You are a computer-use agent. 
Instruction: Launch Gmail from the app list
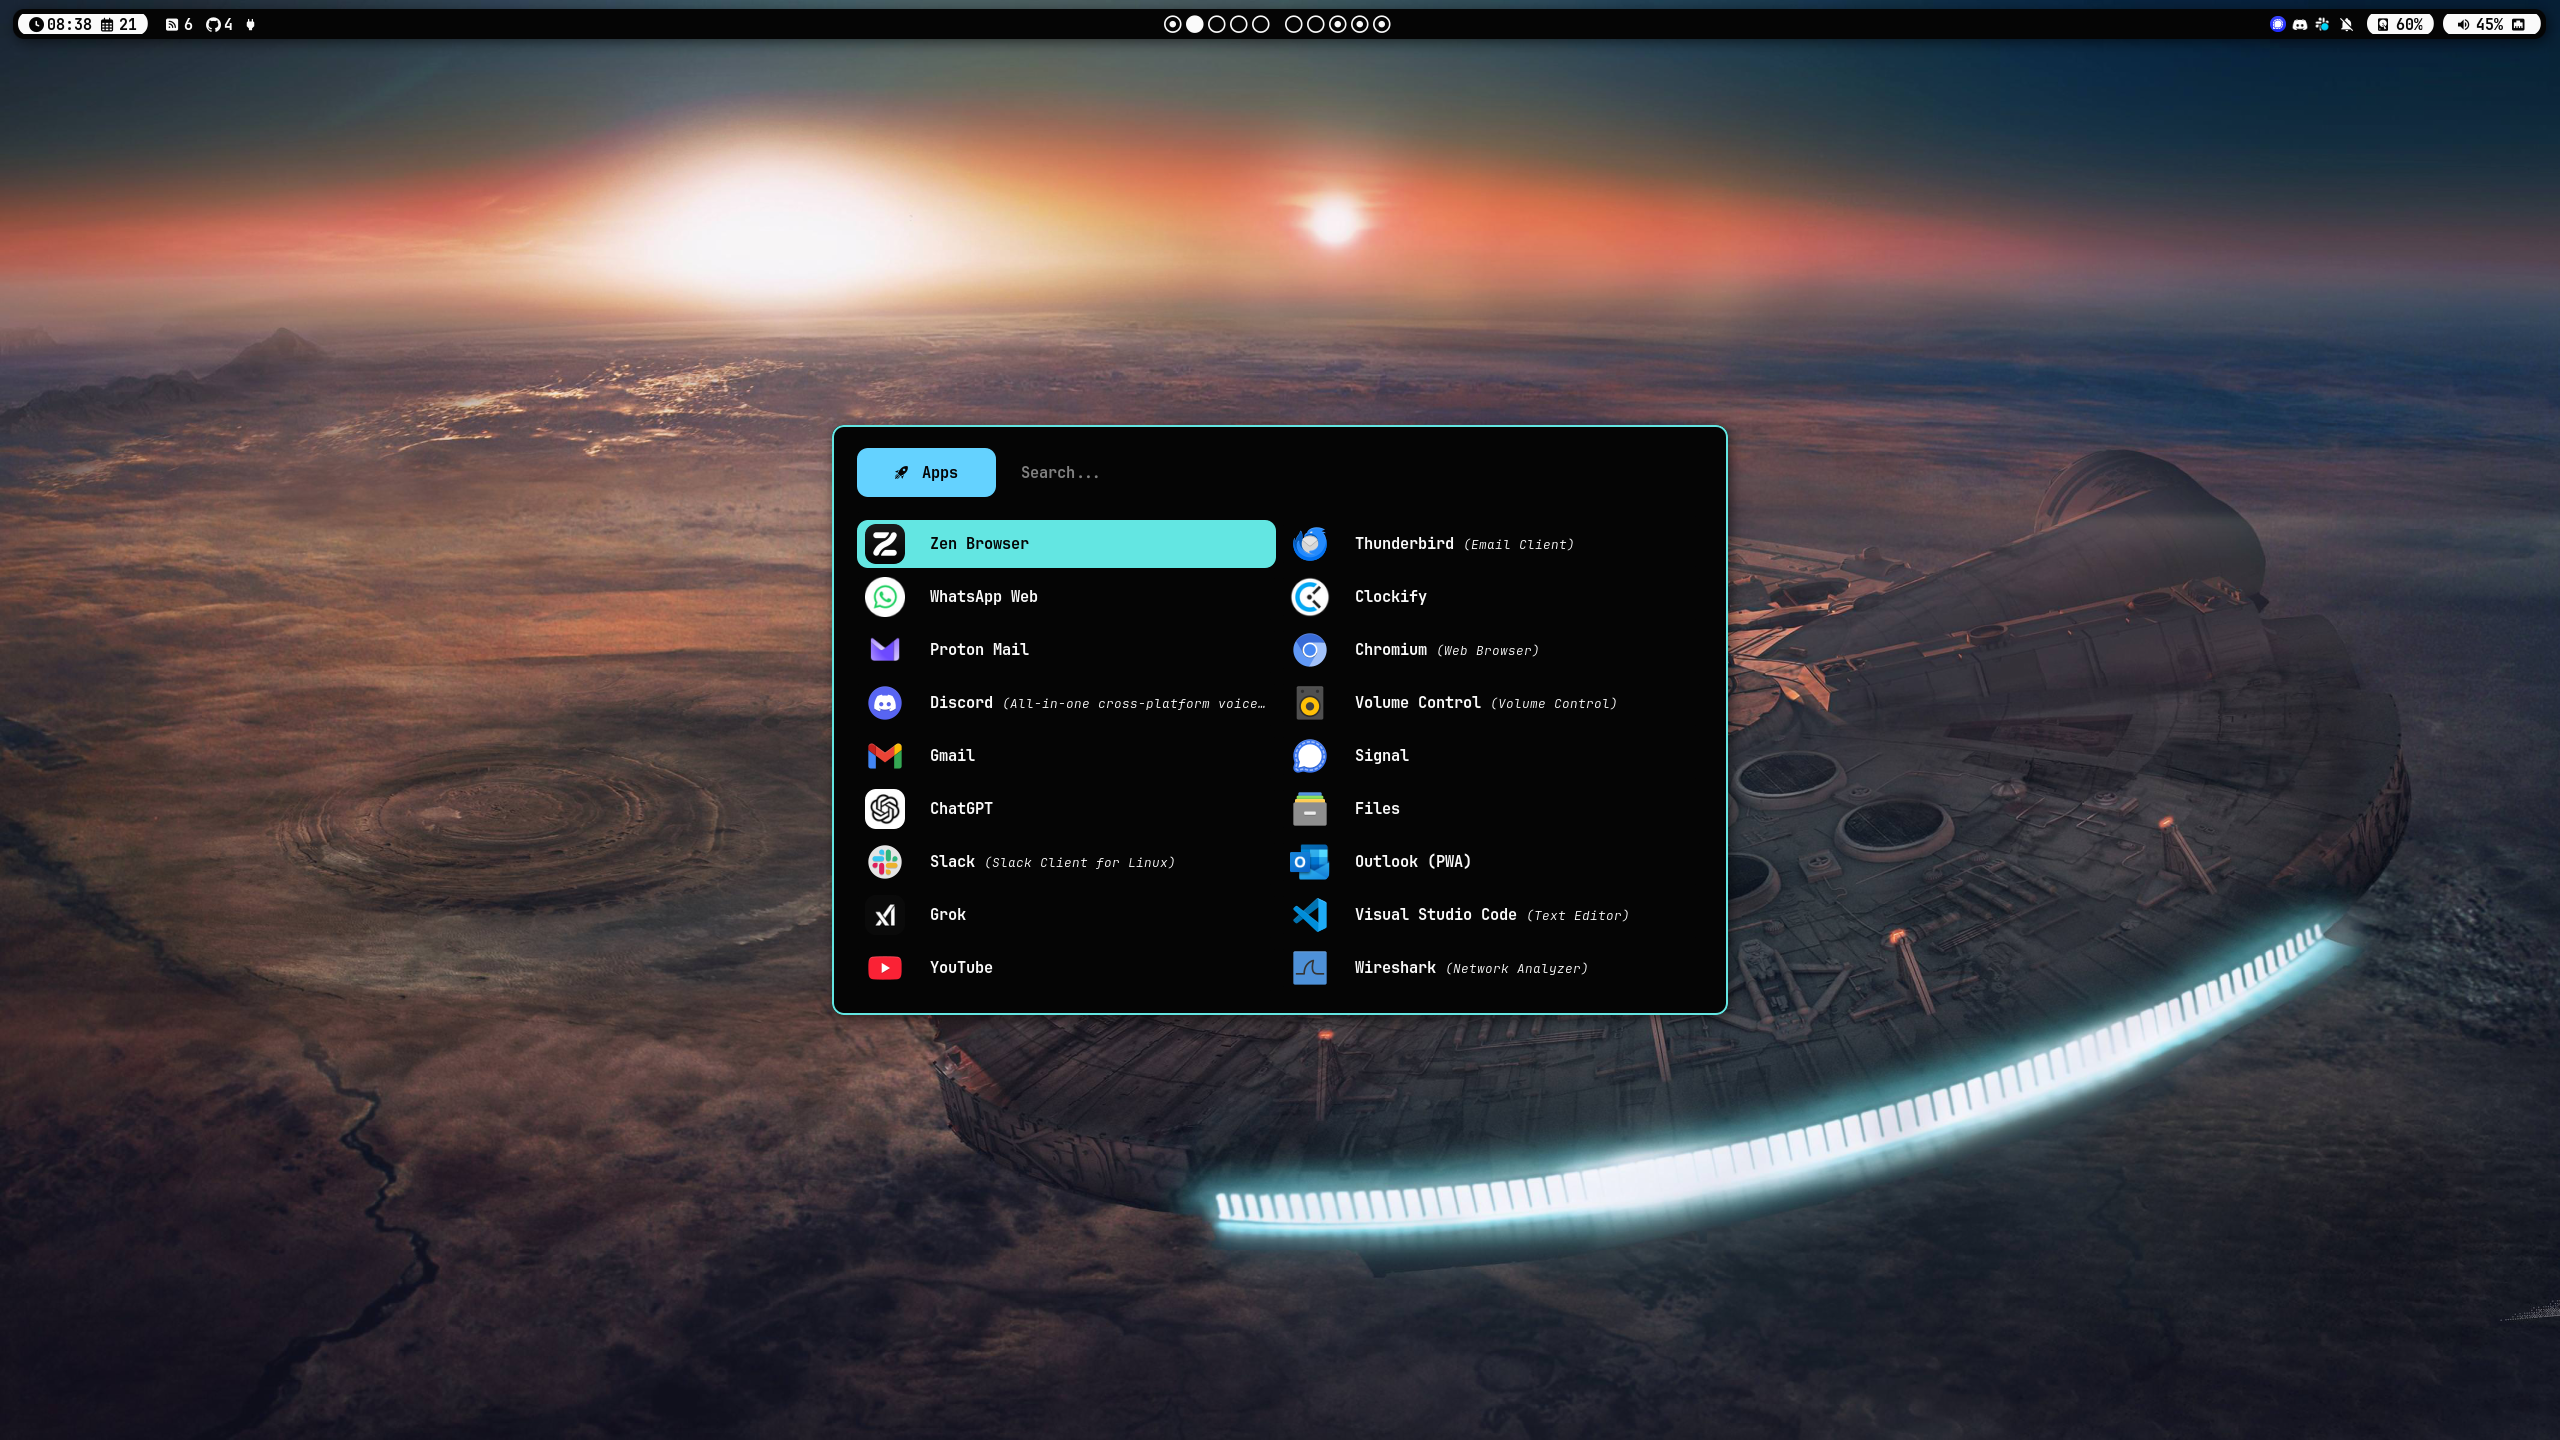tap(1066, 756)
